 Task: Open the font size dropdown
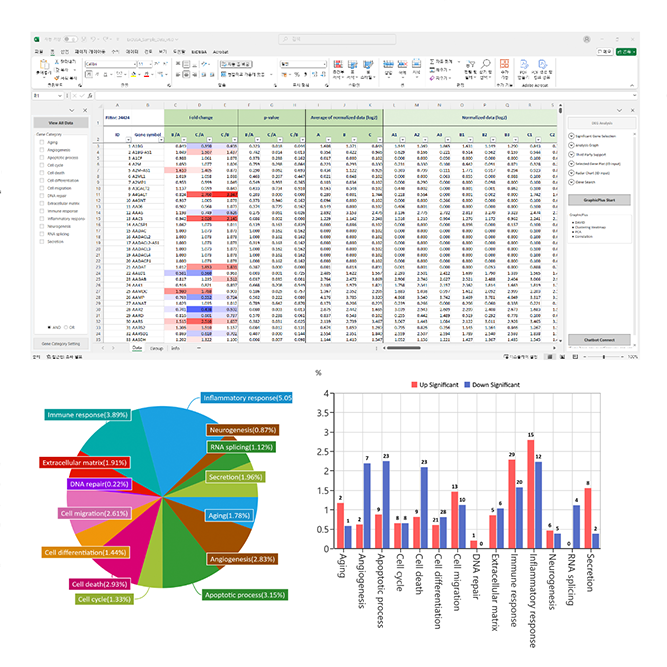(150, 64)
